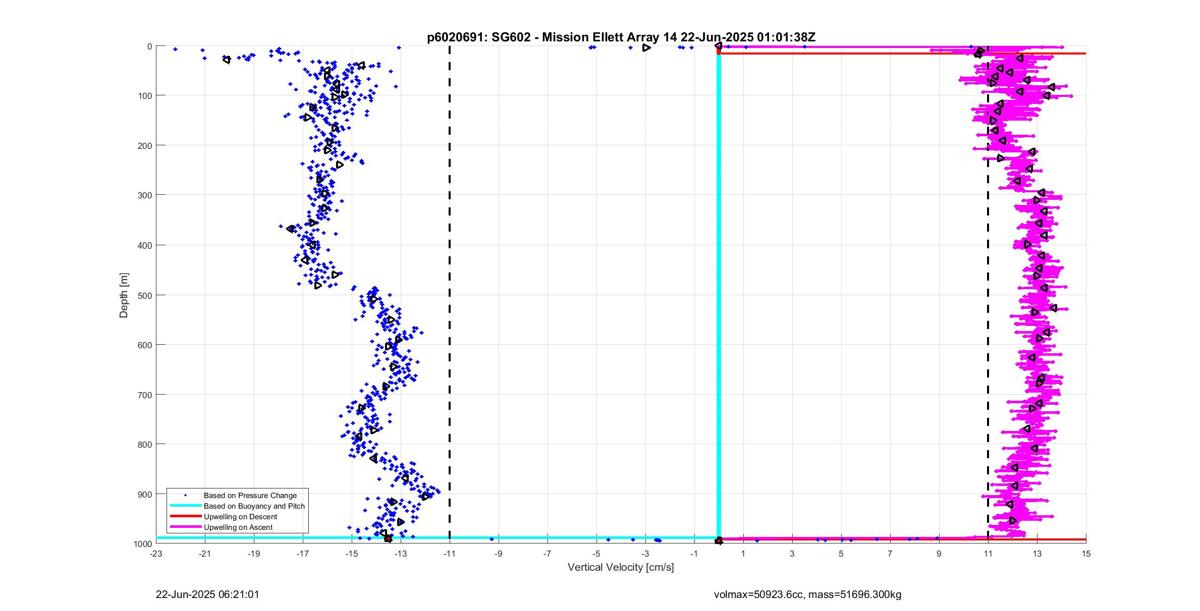This screenshot has width=1200, height=611.
Task: Click x-axis tick label '-3'
Action: [x=645, y=552]
